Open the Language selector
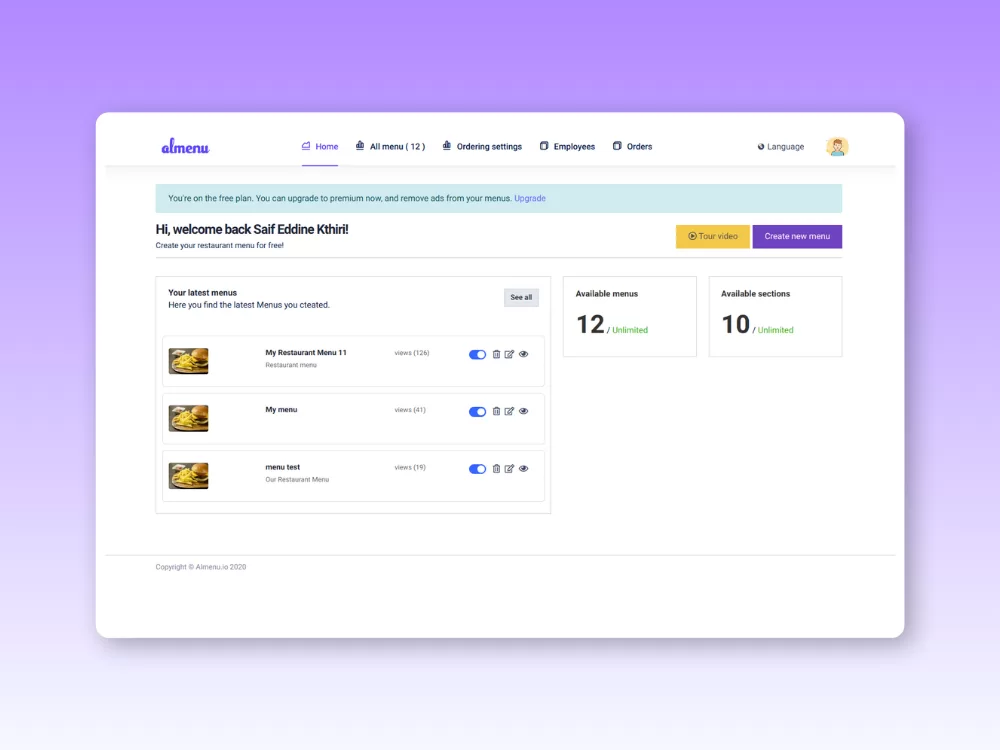Screen dimensions: 1000x750 [x=780, y=147]
